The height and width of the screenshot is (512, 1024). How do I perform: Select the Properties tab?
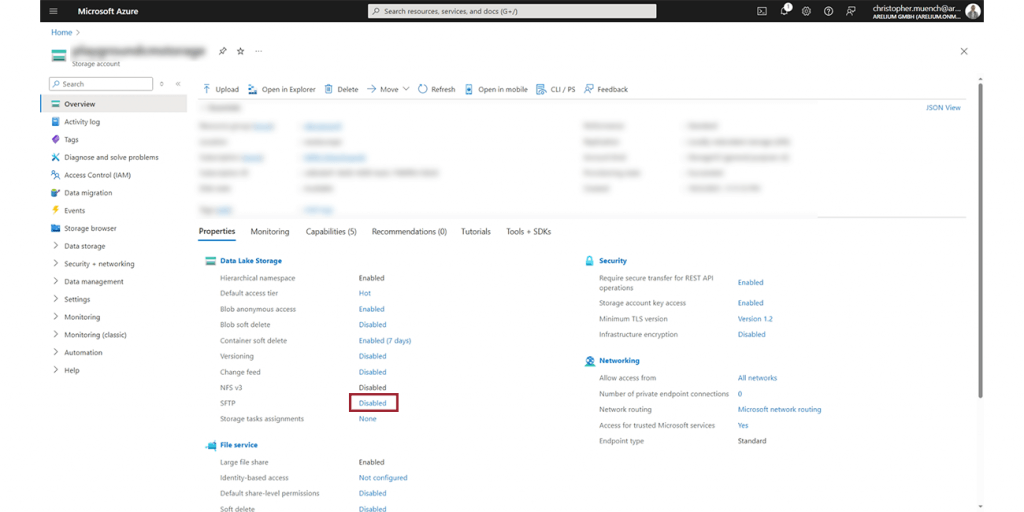click(217, 232)
